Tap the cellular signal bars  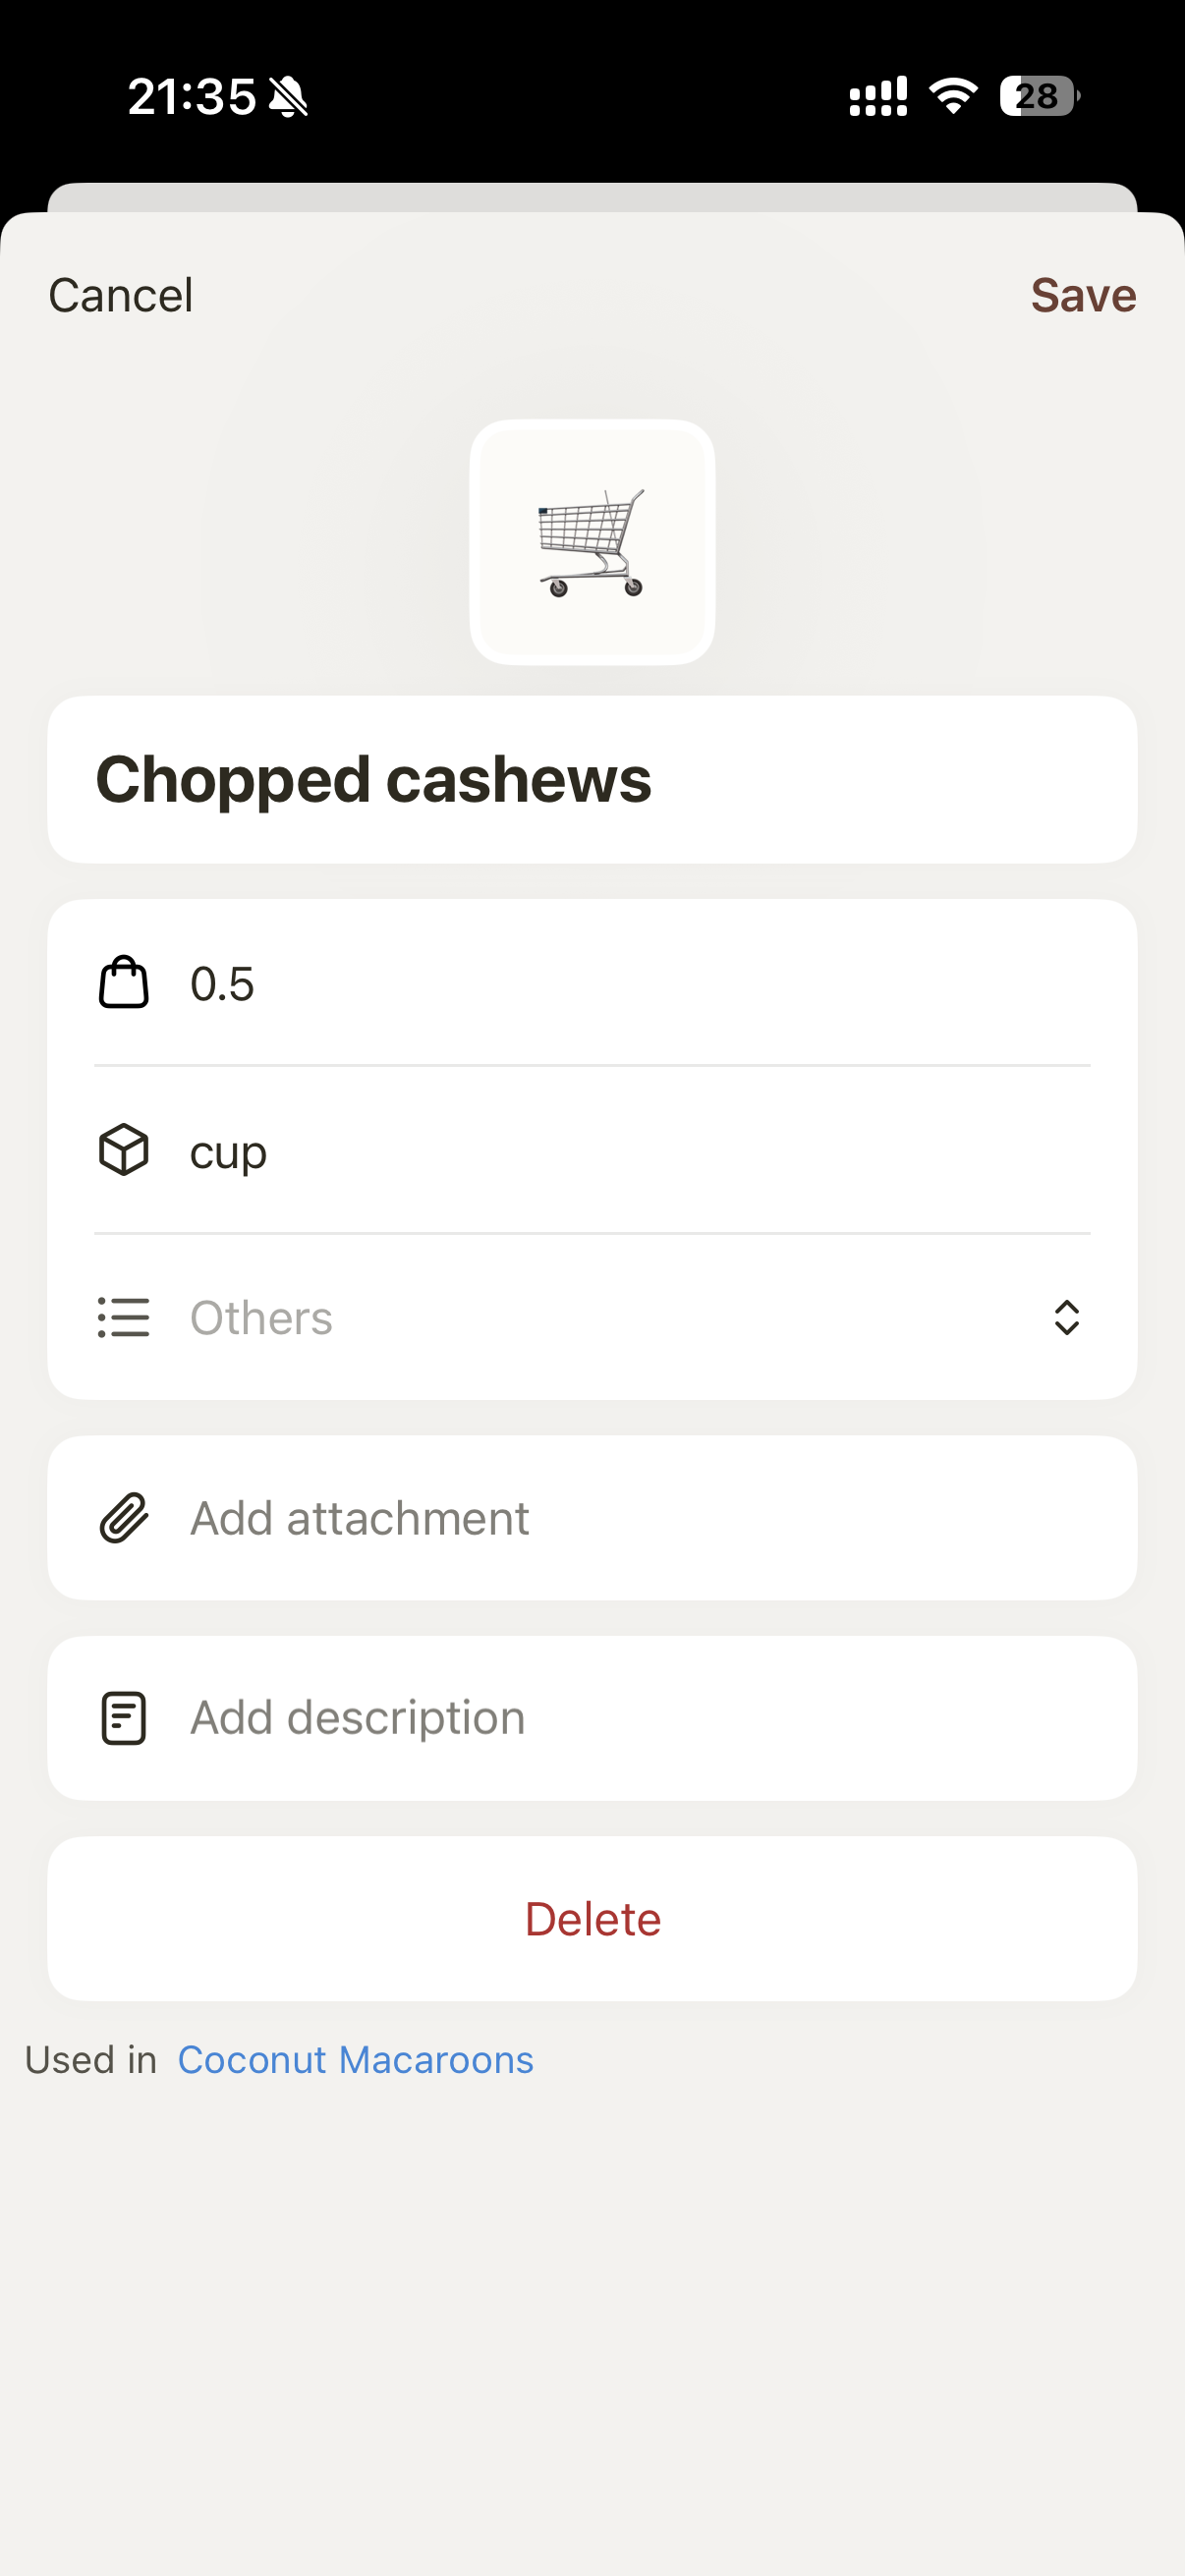pos(878,97)
